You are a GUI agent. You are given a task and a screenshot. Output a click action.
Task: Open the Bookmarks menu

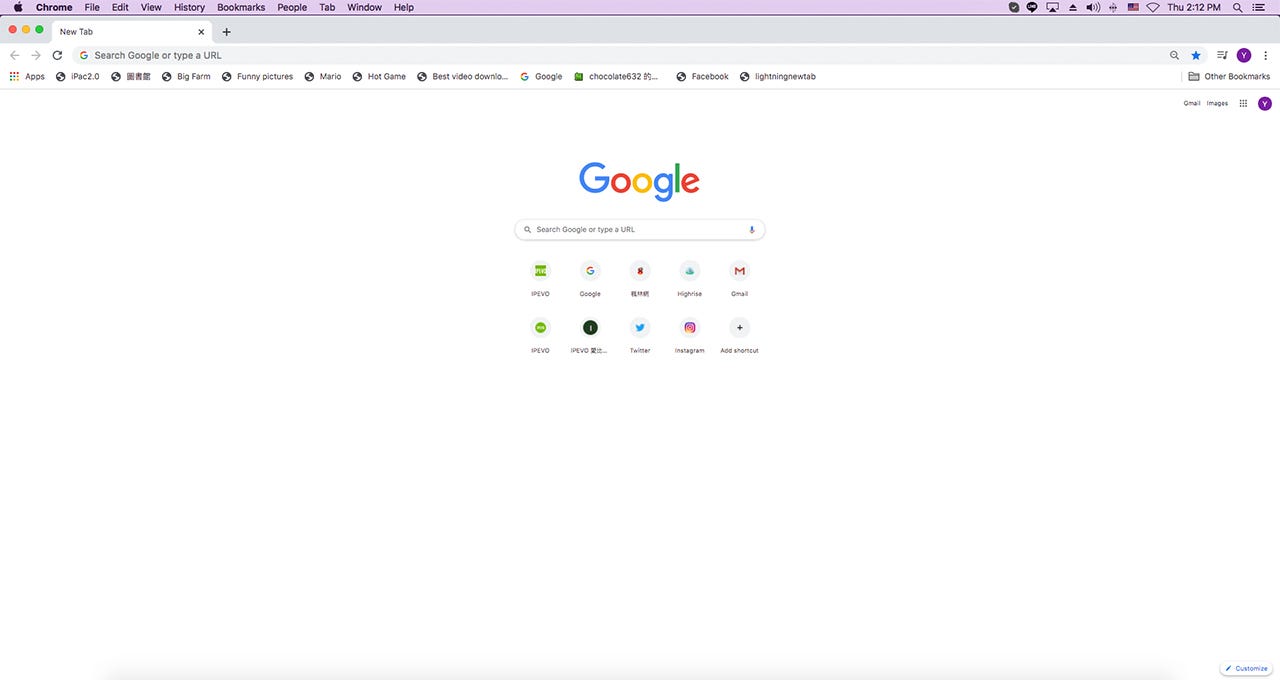[x=241, y=7]
